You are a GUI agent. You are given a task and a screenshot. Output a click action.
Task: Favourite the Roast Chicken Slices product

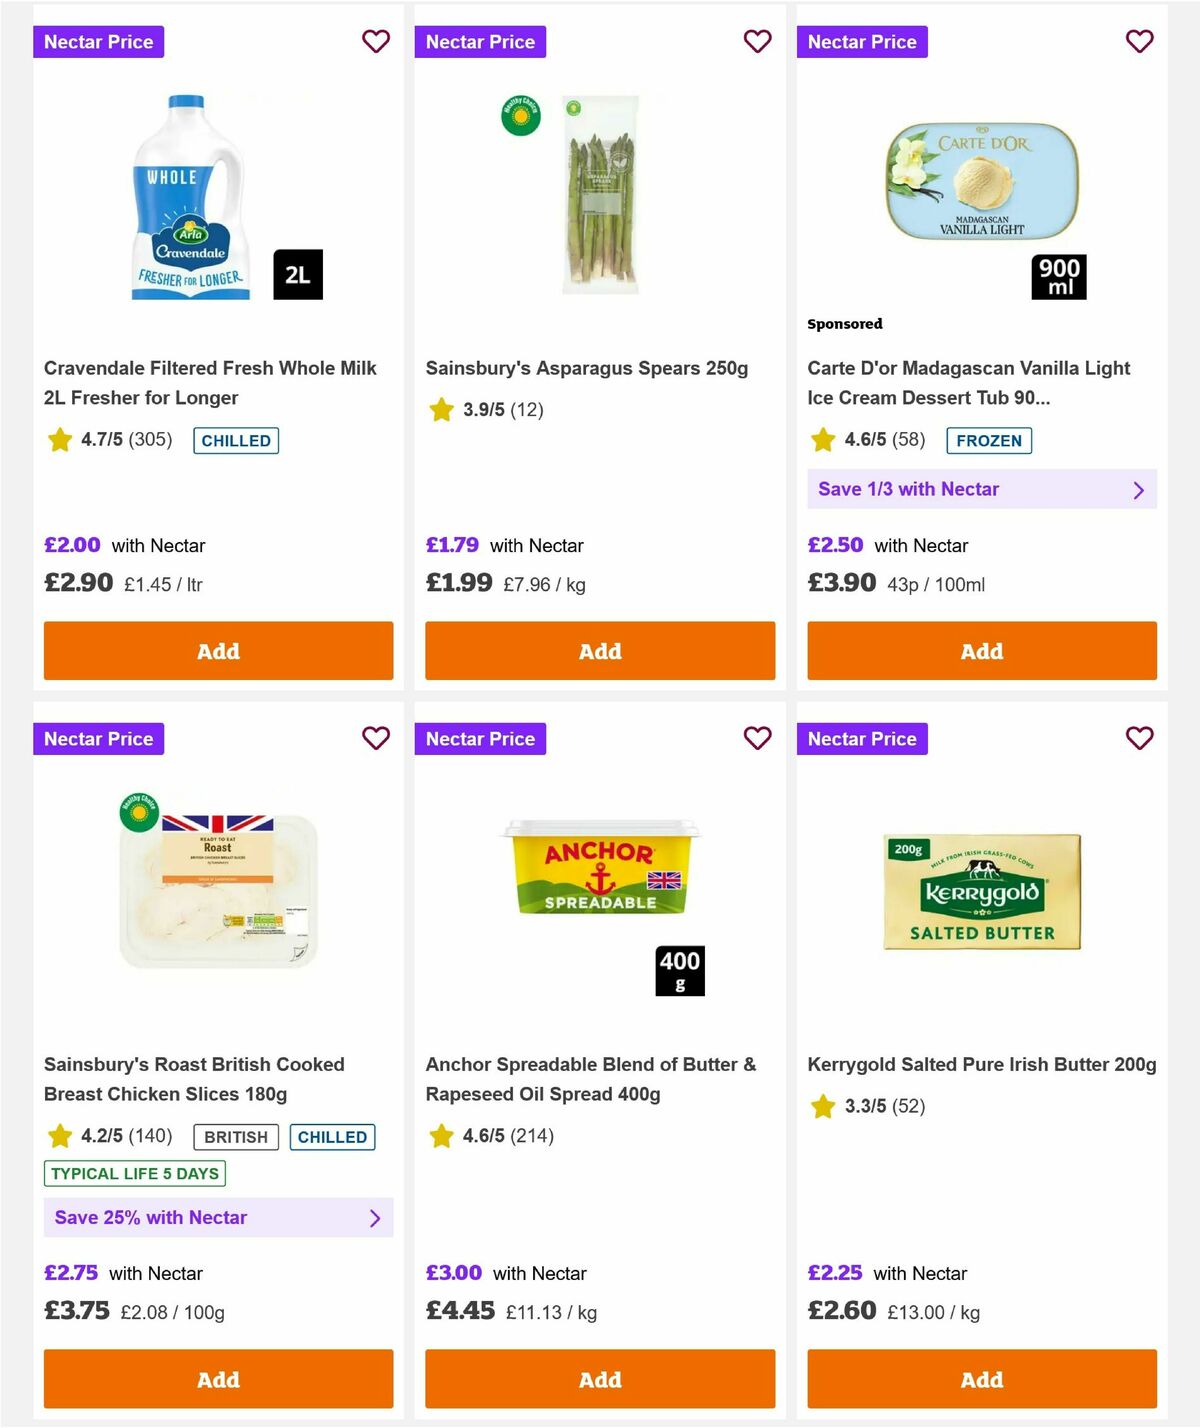tap(376, 739)
